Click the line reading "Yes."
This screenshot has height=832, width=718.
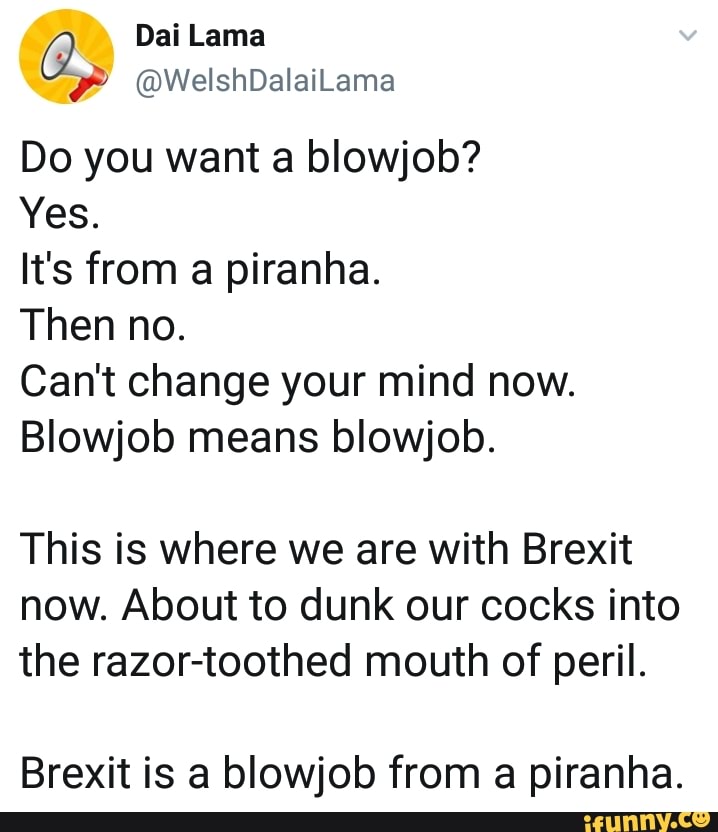point(57,211)
